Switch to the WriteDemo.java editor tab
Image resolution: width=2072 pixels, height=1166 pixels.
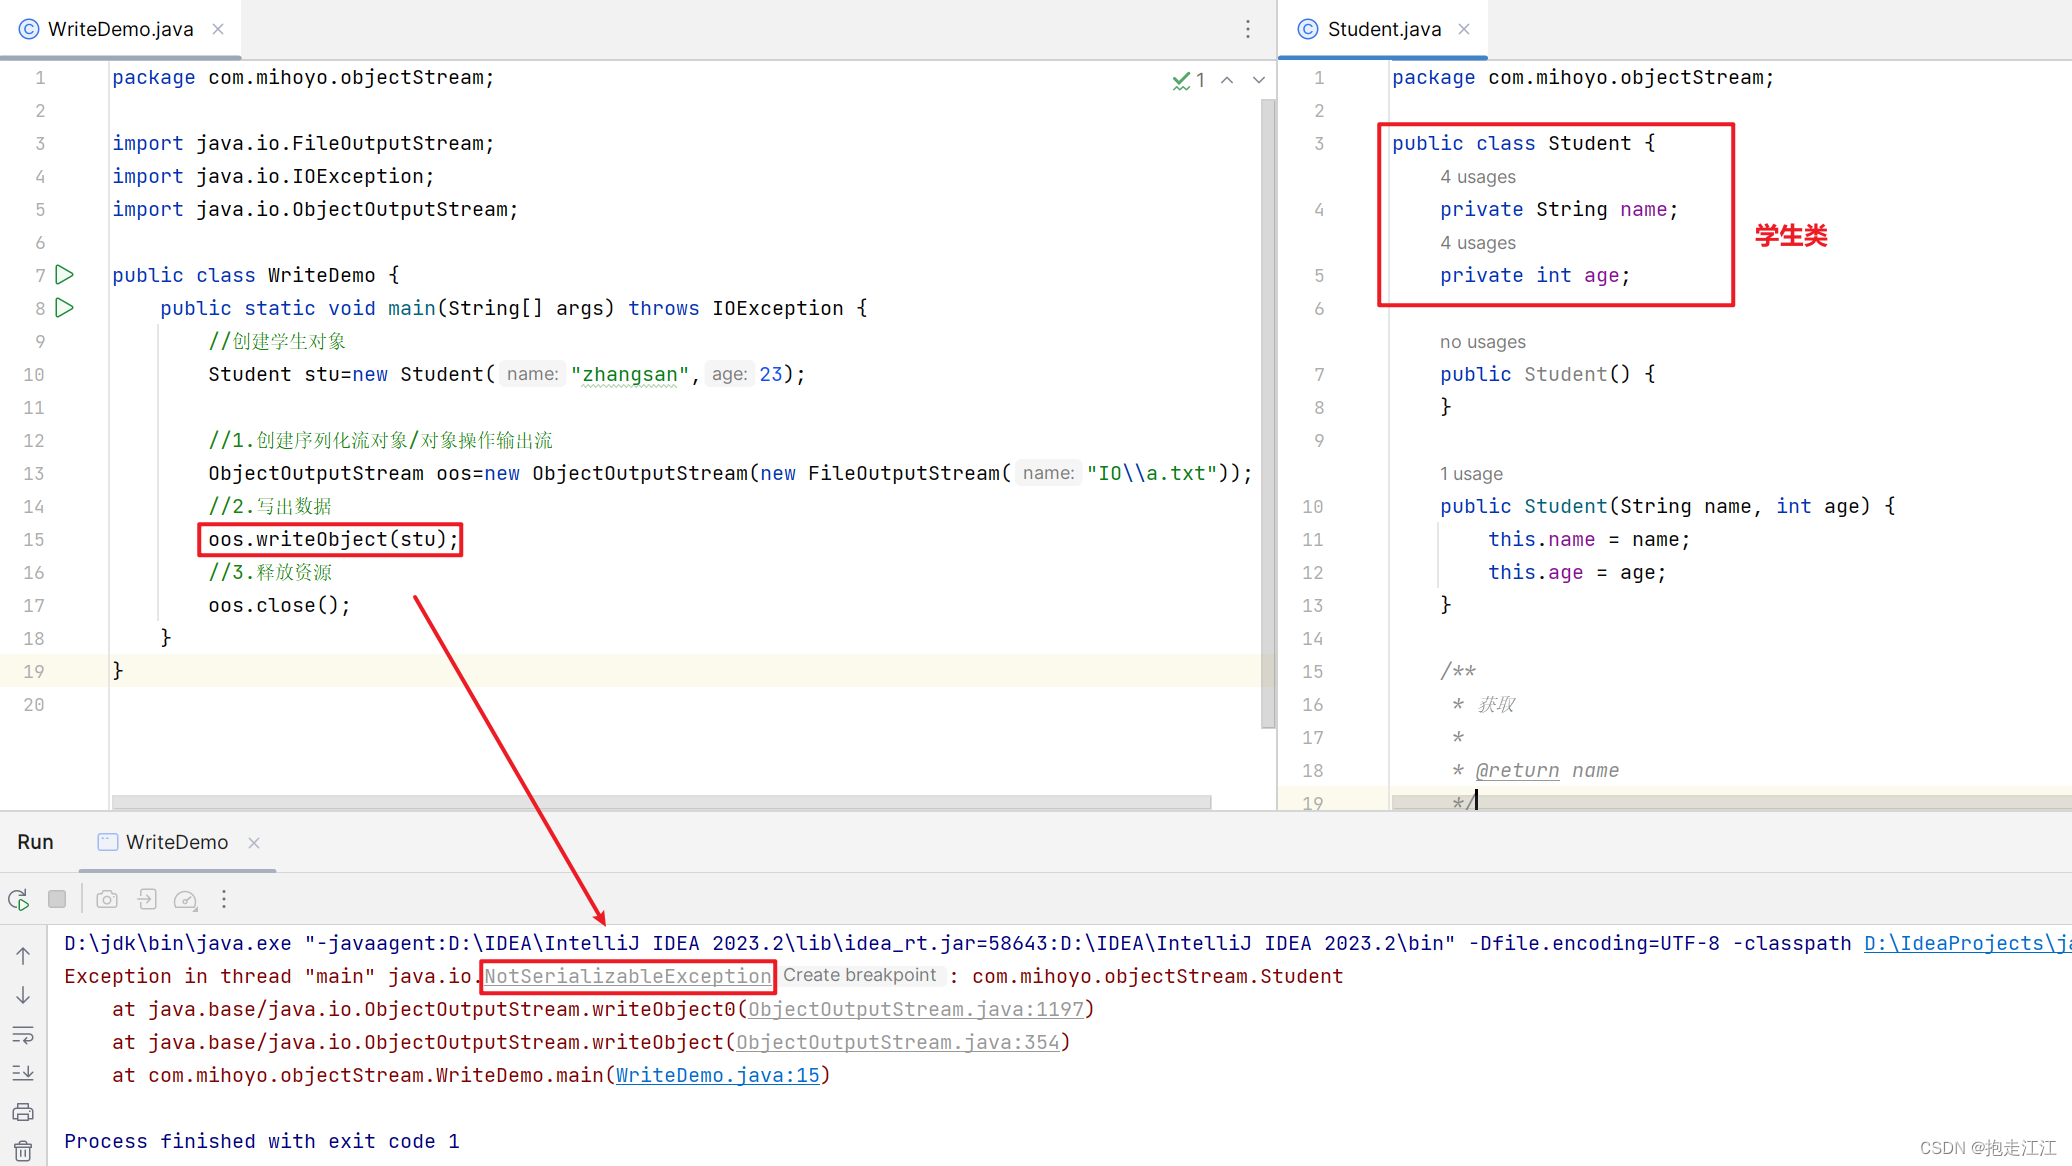(120, 29)
